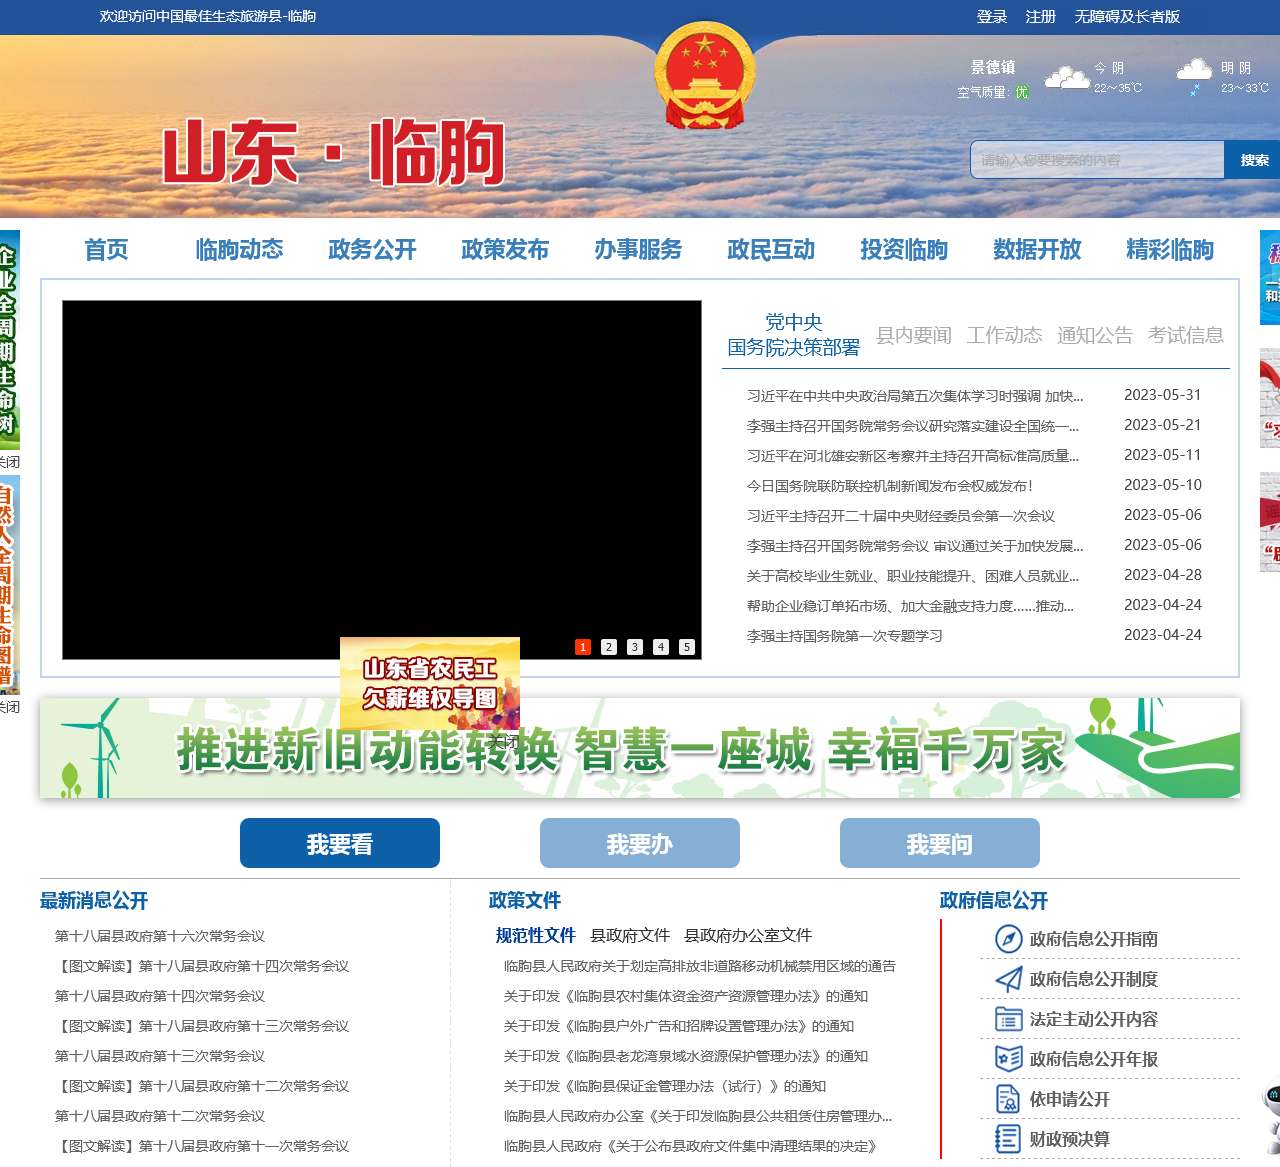Click the document search icon beside 依申请公开
Image resolution: width=1280 pixels, height=1167 pixels.
point(1008,1099)
